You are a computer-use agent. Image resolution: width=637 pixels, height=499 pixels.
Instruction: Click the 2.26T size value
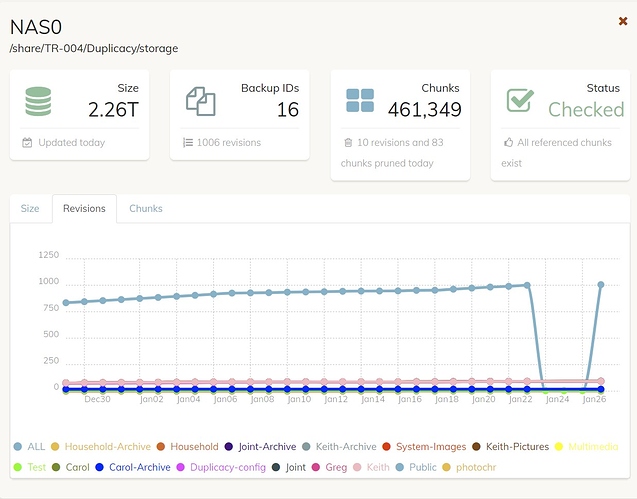113,110
